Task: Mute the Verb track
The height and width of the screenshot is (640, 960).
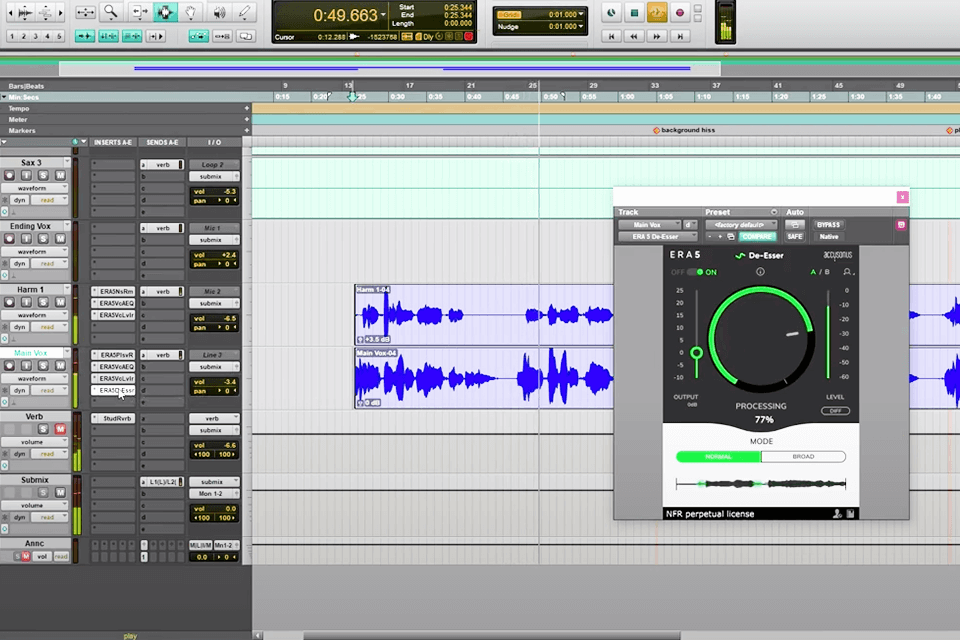Action: pos(61,428)
